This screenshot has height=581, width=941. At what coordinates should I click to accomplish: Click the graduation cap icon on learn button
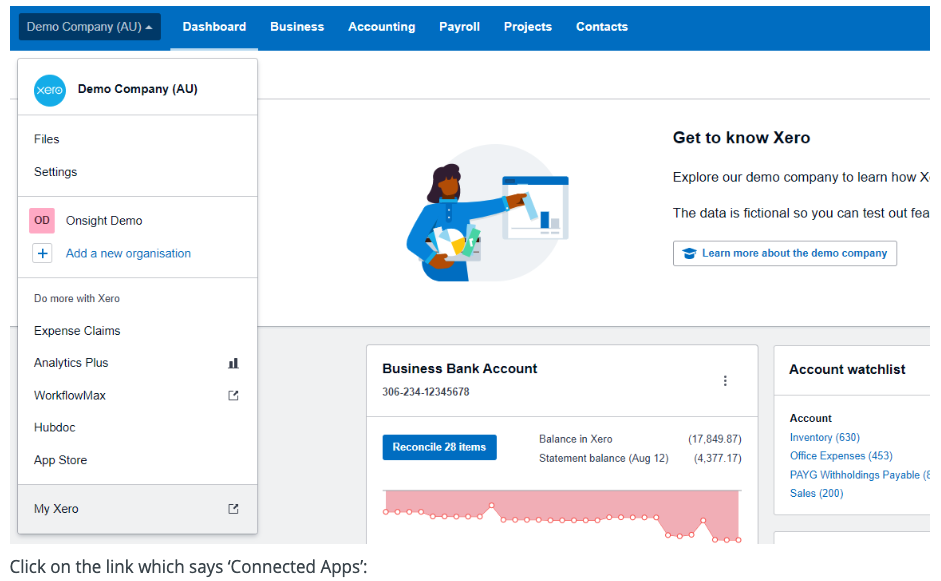(x=690, y=253)
